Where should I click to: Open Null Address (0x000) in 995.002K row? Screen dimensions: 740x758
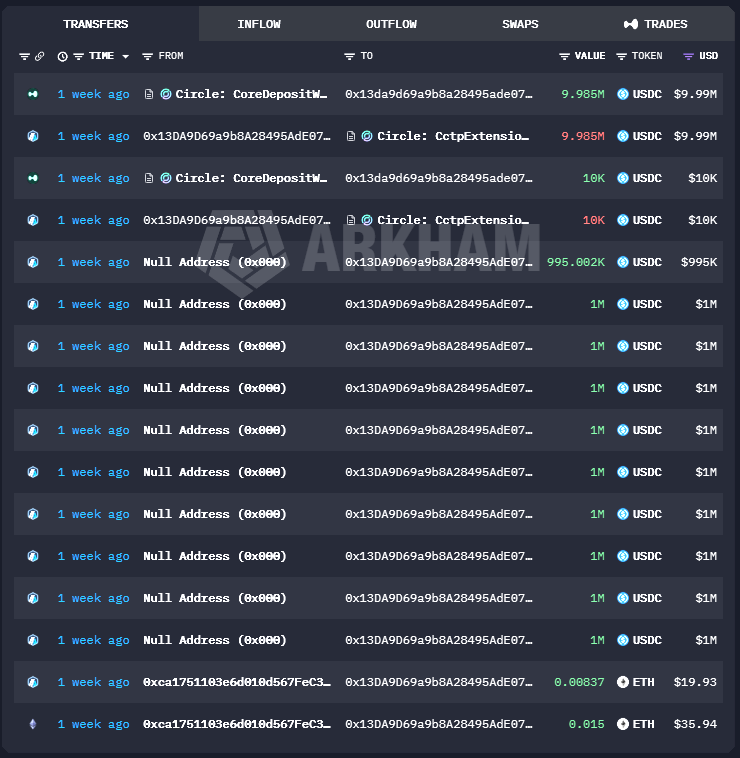(x=215, y=262)
